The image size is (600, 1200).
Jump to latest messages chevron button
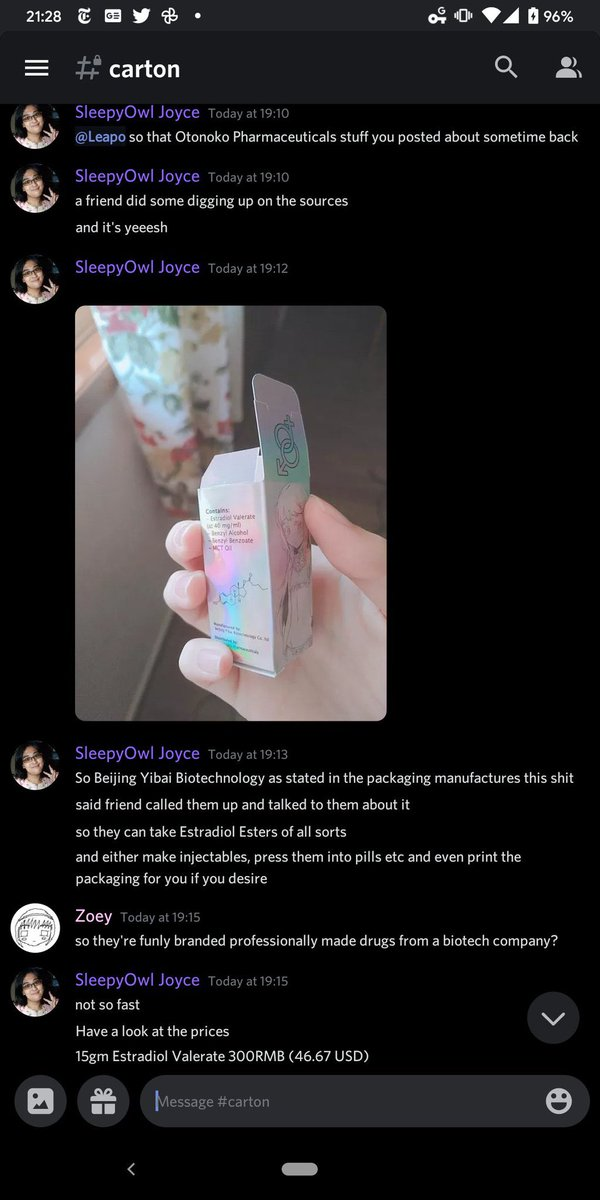553,1018
